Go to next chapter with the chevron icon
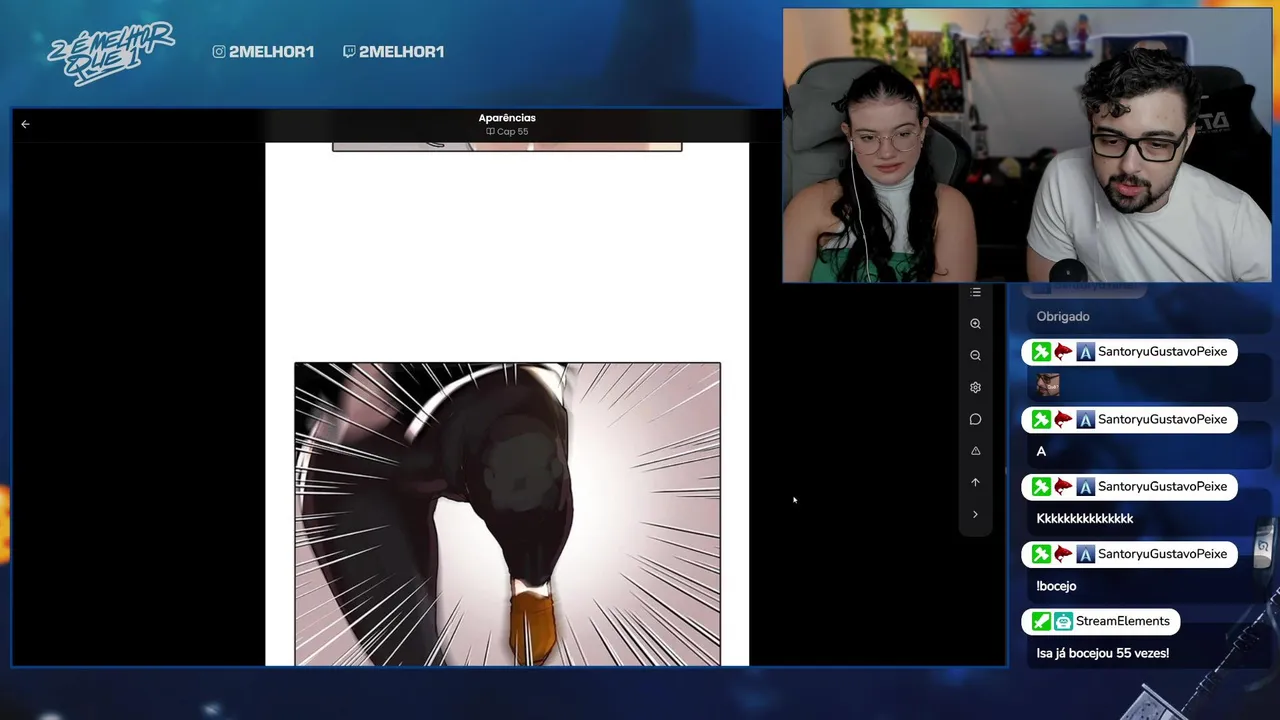Viewport: 1280px width, 720px height. (975, 514)
